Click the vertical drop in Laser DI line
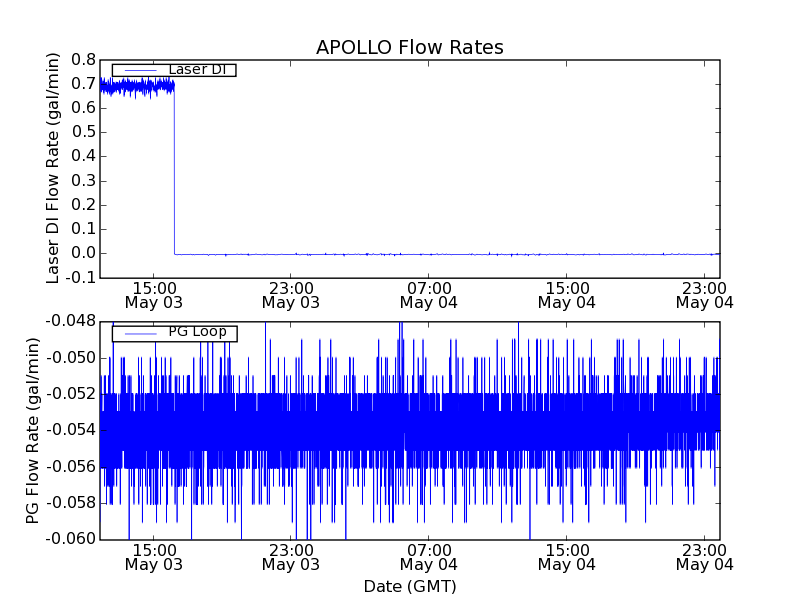 tap(174, 170)
